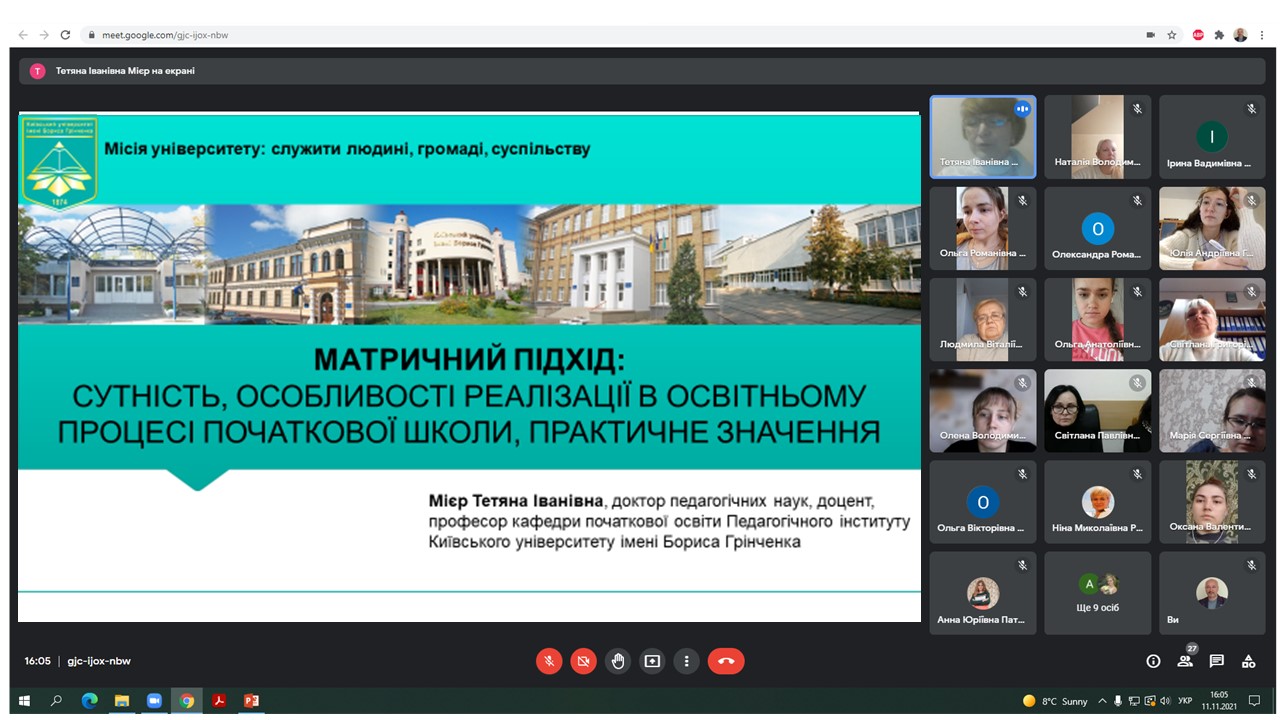Adjust system volume via speaker icon
The width and height of the screenshot is (1280, 720).
click(x=1168, y=702)
